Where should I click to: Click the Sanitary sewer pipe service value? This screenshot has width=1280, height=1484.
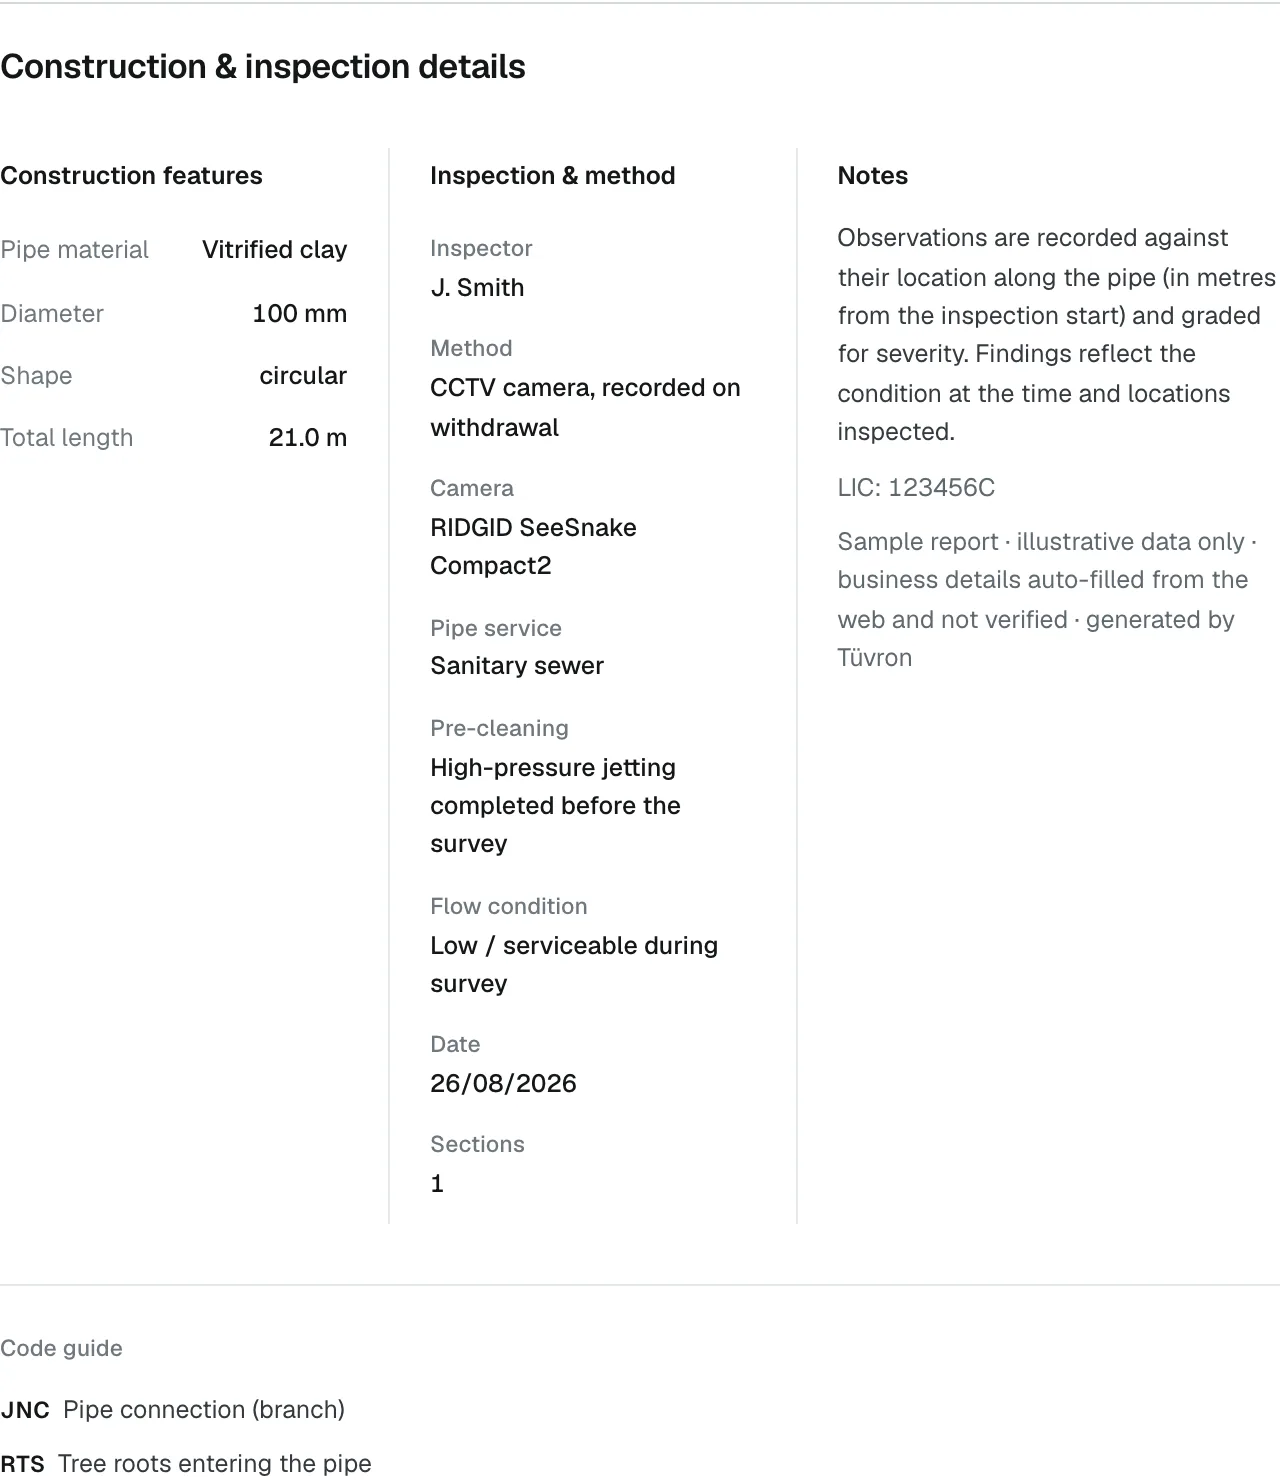(517, 666)
